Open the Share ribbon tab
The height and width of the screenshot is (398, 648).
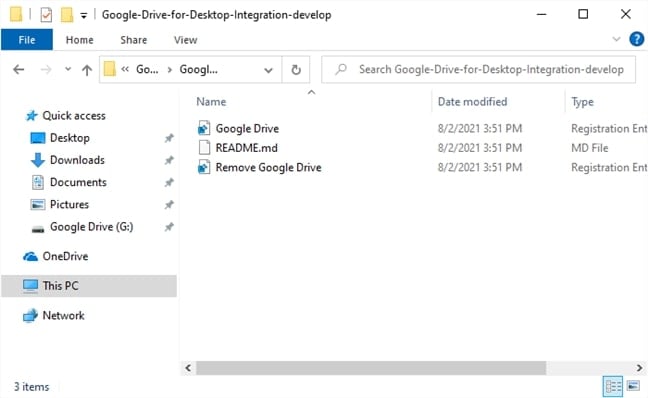pyautogui.click(x=133, y=40)
